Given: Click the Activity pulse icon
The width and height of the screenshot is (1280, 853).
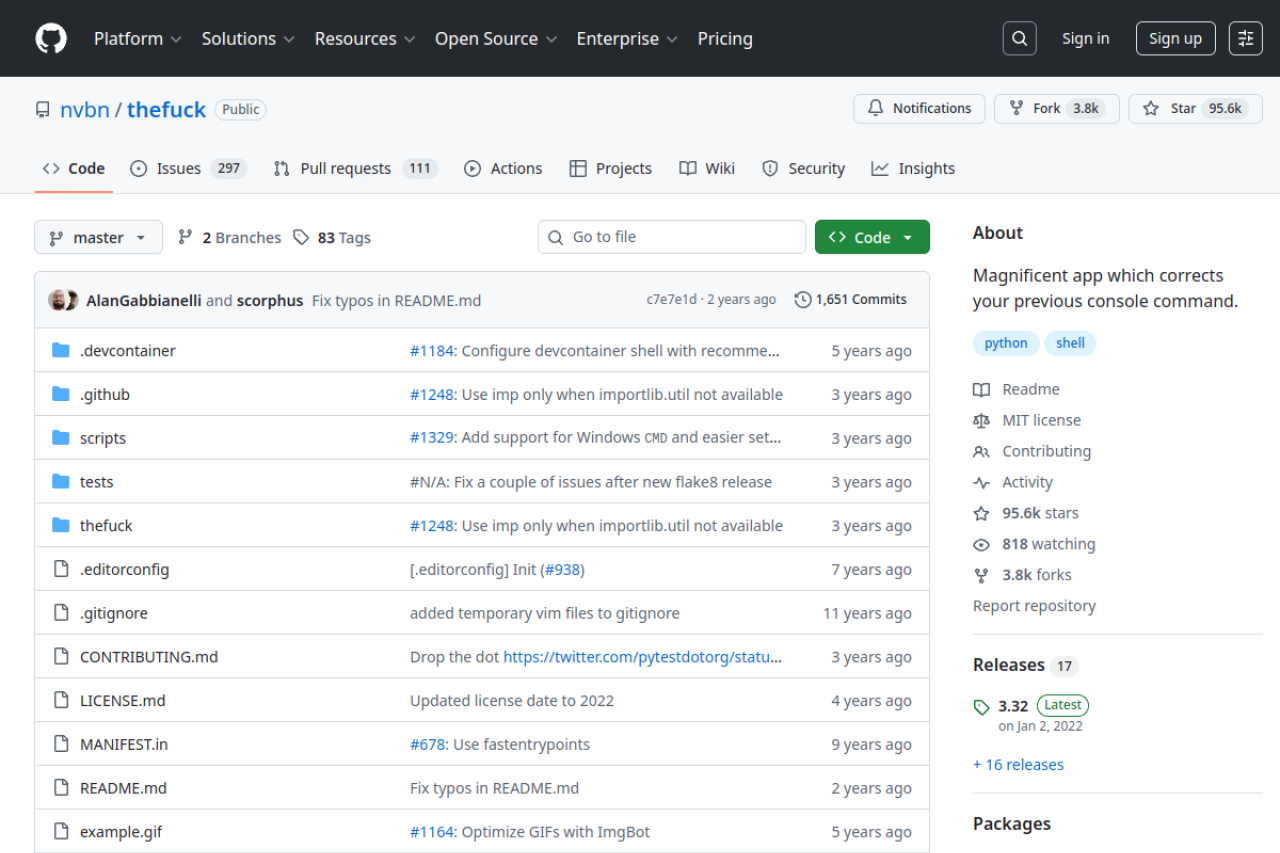Looking at the screenshot, I should (981, 482).
